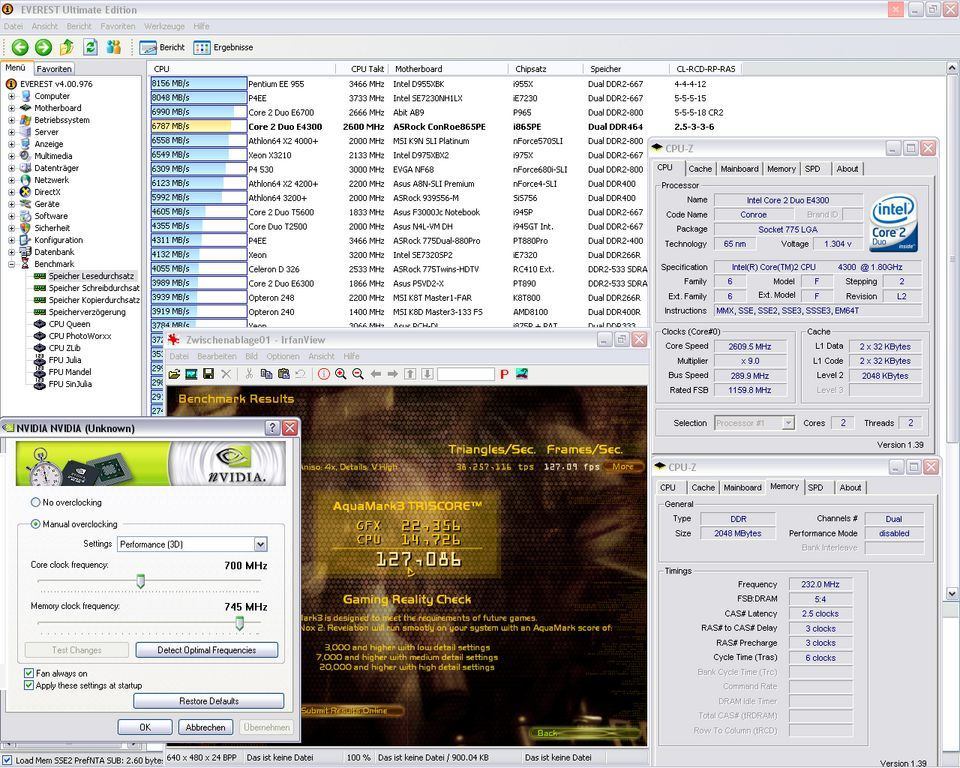Click the people (users) icon in EVEREST toolbar

tap(114, 47)
